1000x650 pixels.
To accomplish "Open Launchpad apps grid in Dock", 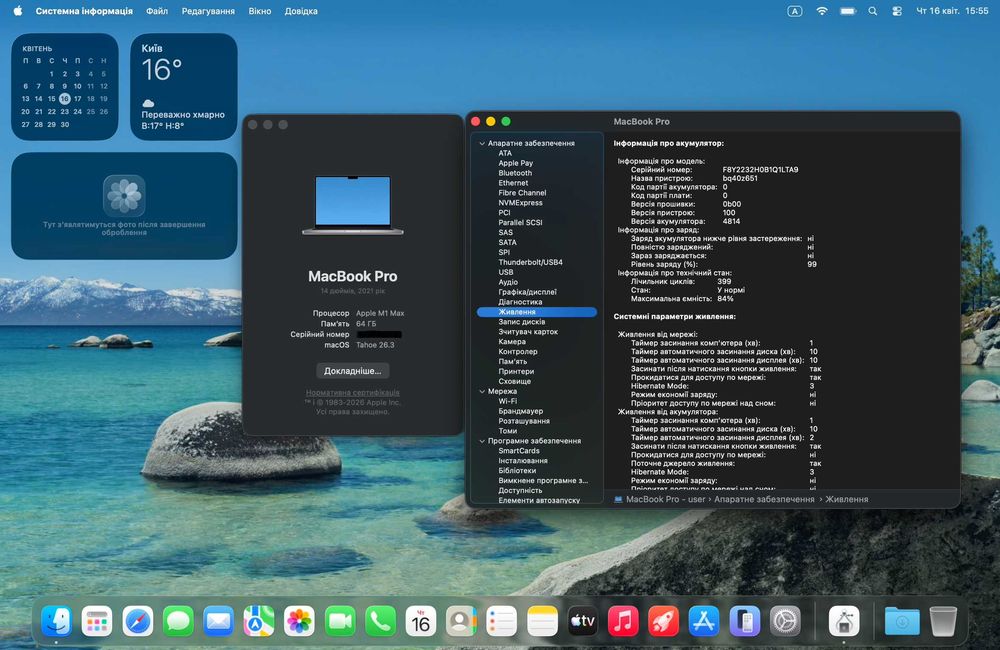I will pos(97,621).
